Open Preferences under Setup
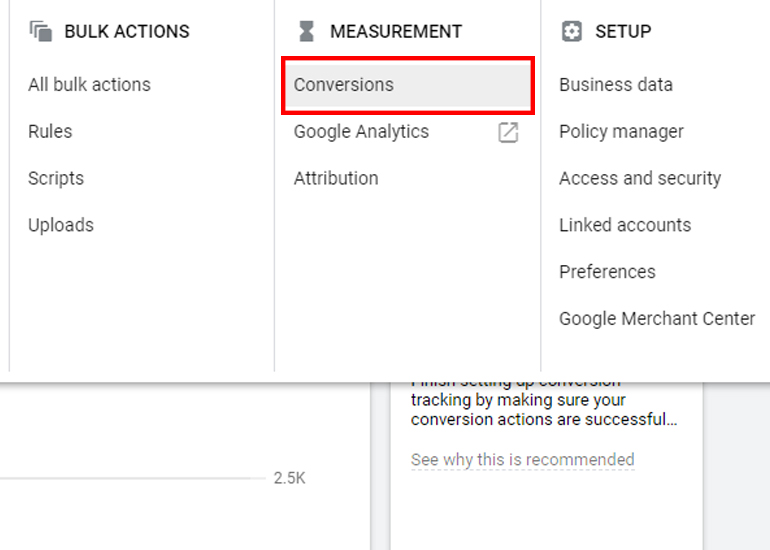Screen dimensions: 770x550 (x=607, y=272)
